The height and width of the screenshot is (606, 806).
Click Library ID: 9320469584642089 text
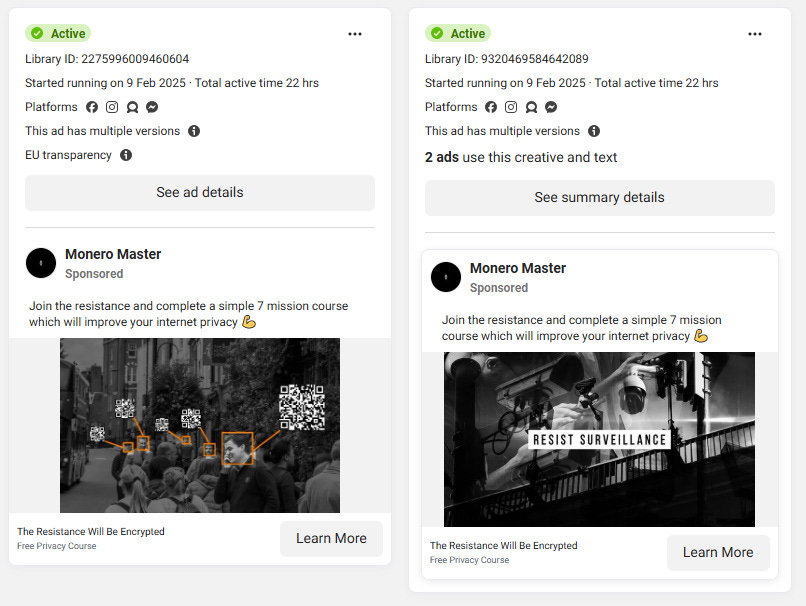pyautogui.click(x=507, y=59)
